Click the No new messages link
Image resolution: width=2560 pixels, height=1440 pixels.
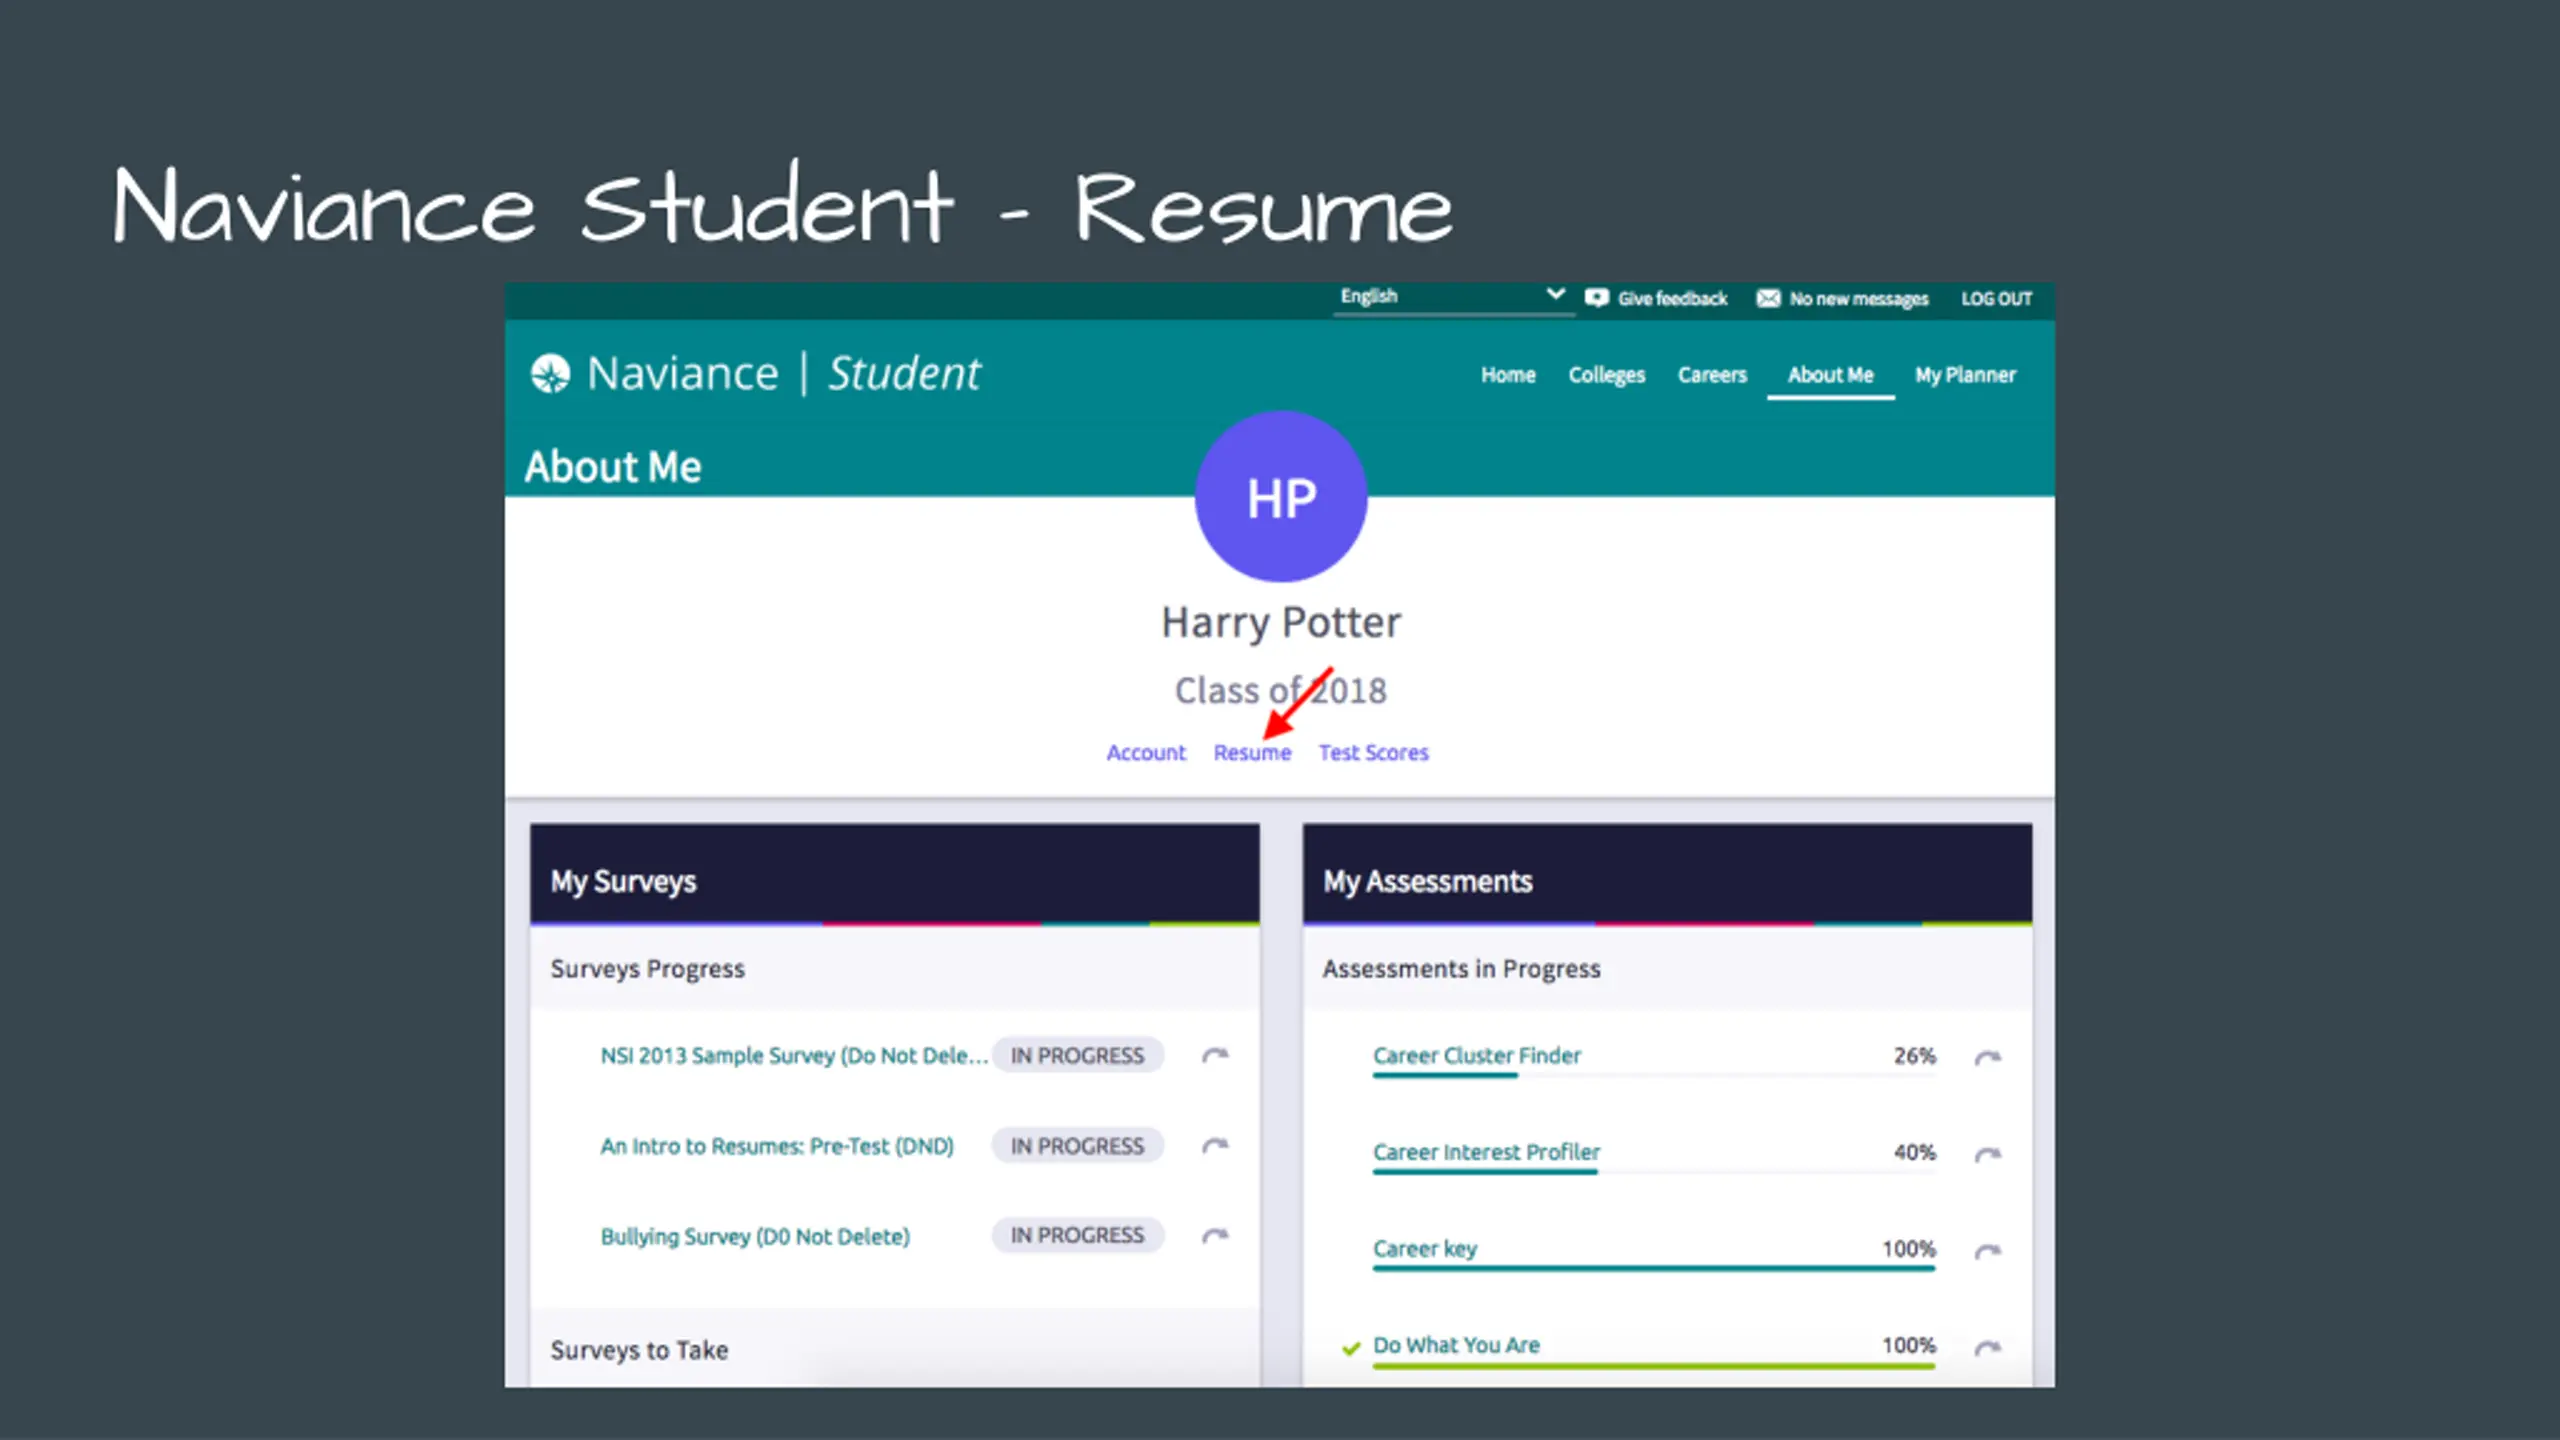(1858, 299)
